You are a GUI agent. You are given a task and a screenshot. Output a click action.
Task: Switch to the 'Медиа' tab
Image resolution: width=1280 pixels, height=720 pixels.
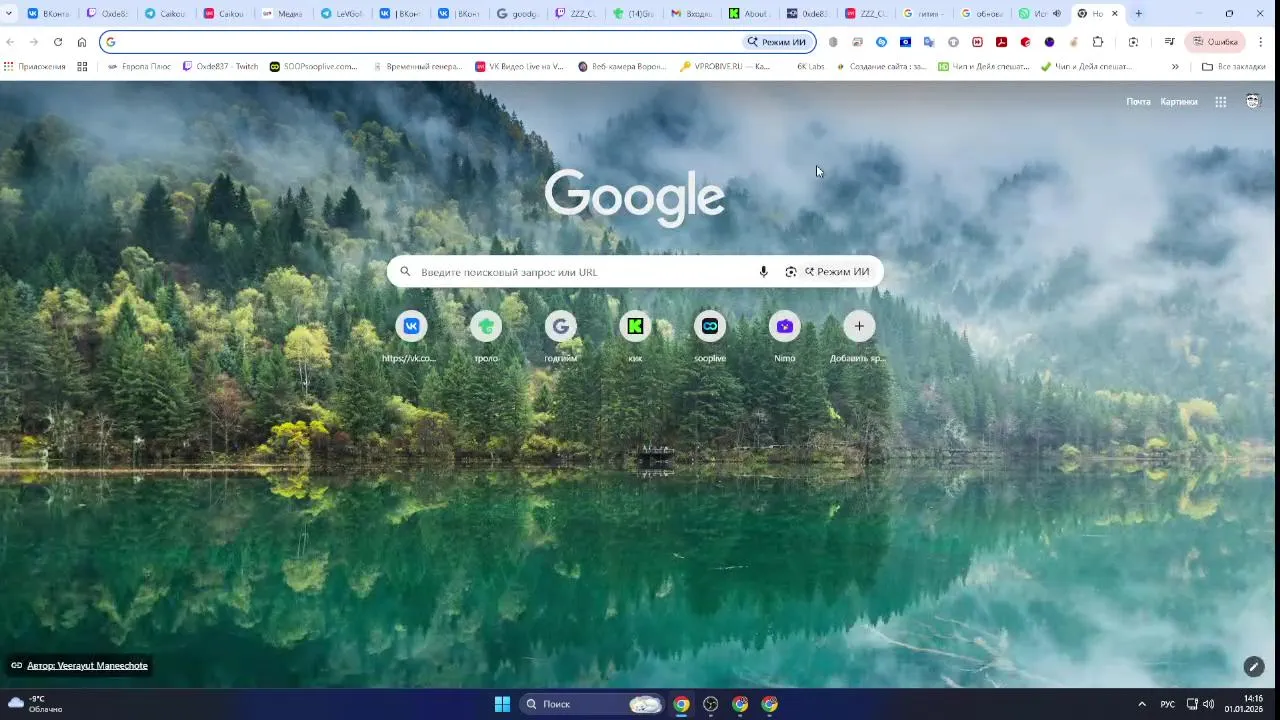click(x=282, y=14)
